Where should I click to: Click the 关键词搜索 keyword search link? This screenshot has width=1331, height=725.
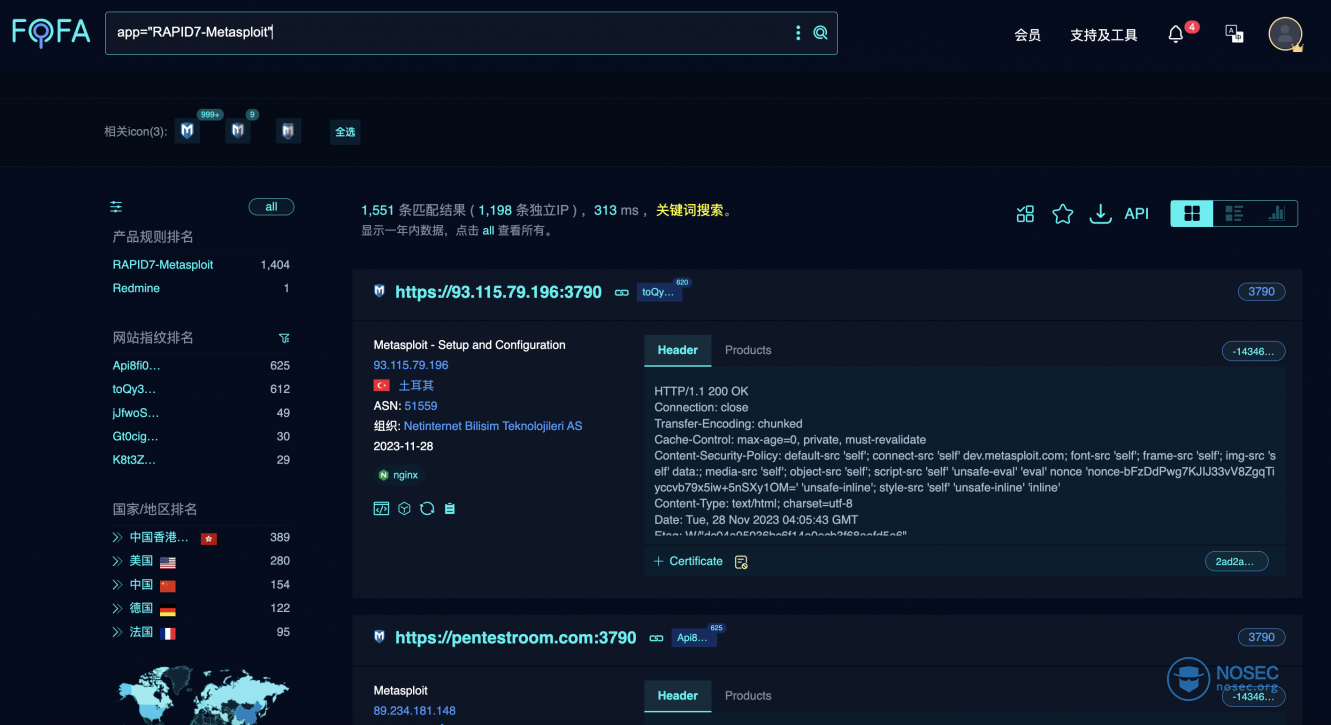tap(689, 211)
